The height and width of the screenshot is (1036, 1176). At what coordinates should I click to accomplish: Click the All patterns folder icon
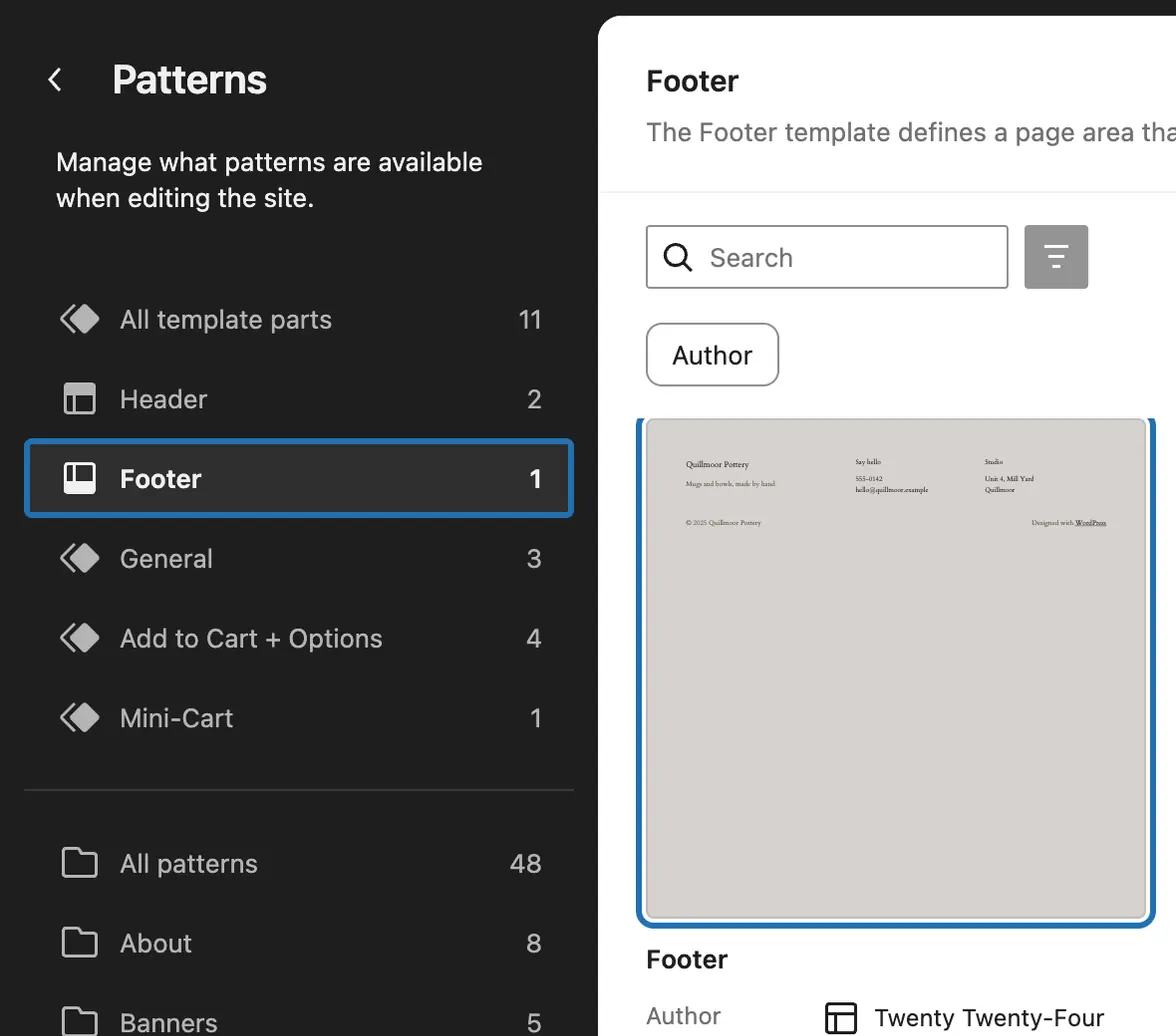pyautogui.click(x=80, y=863)
